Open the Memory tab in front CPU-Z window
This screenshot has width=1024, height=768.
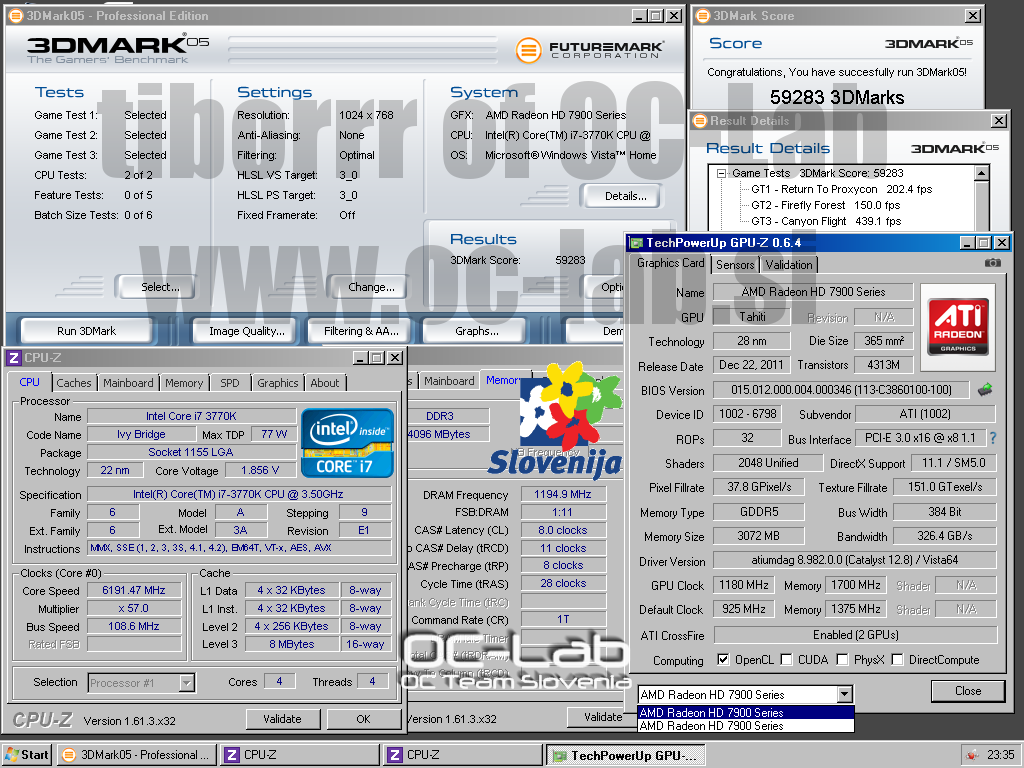(x=184, y=383)
